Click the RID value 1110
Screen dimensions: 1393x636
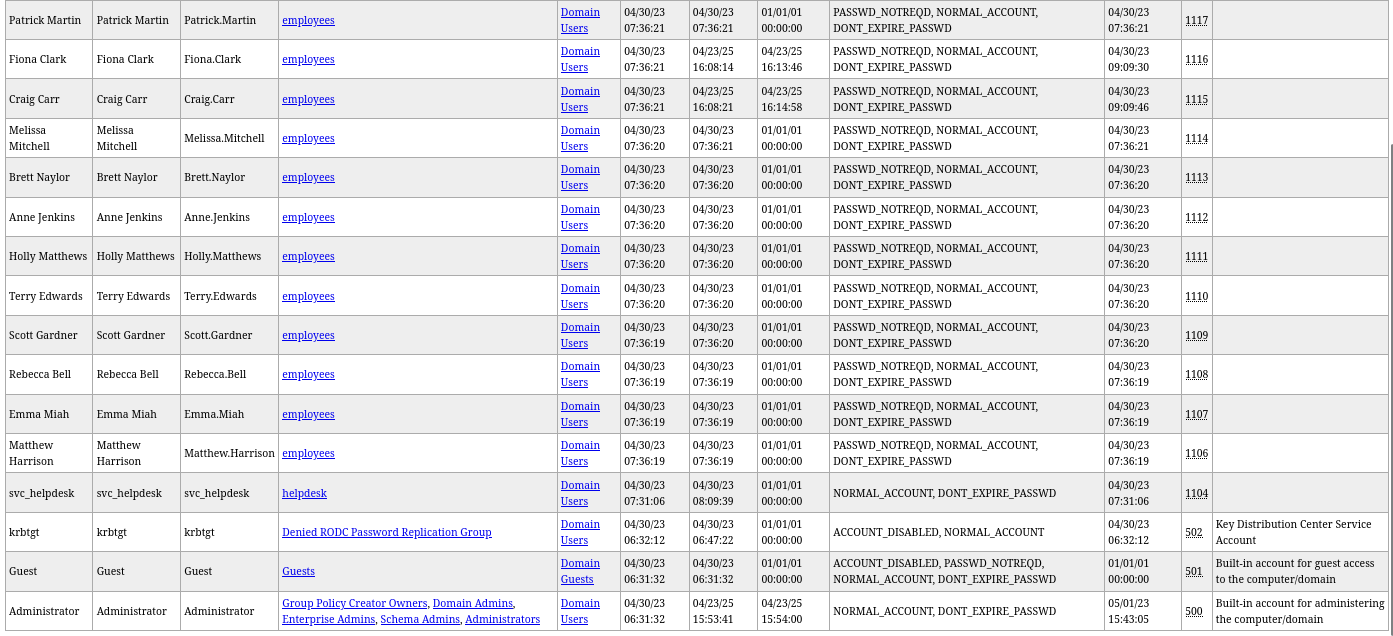pos(1196,296)
